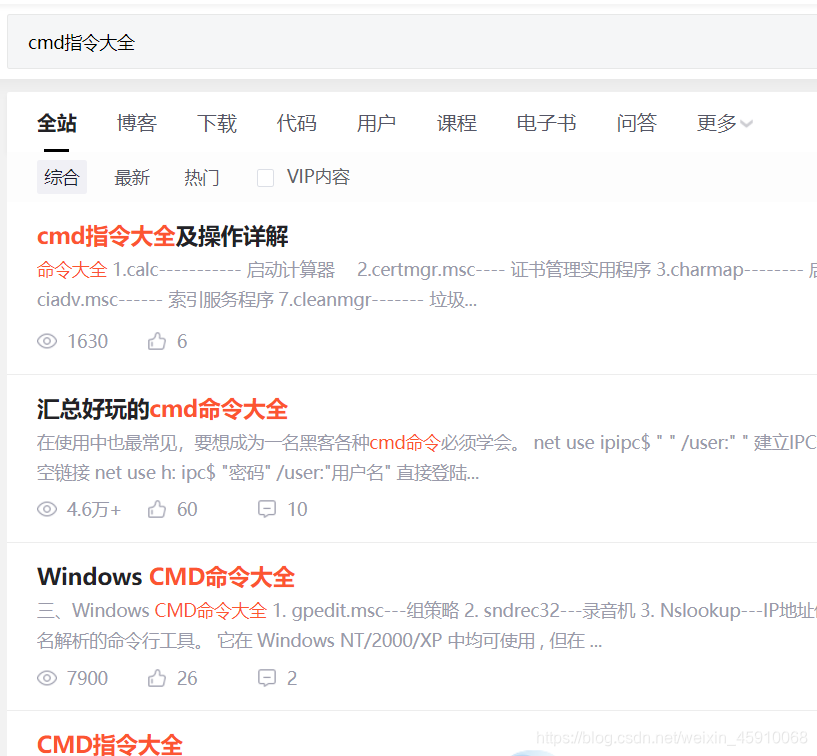Click the eye views icon beside 7900
The width and height of the screenshot is (817, 756).
coord(47,678)
